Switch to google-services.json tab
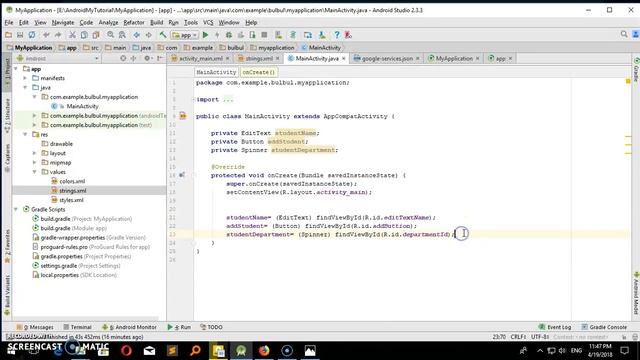 387,58
